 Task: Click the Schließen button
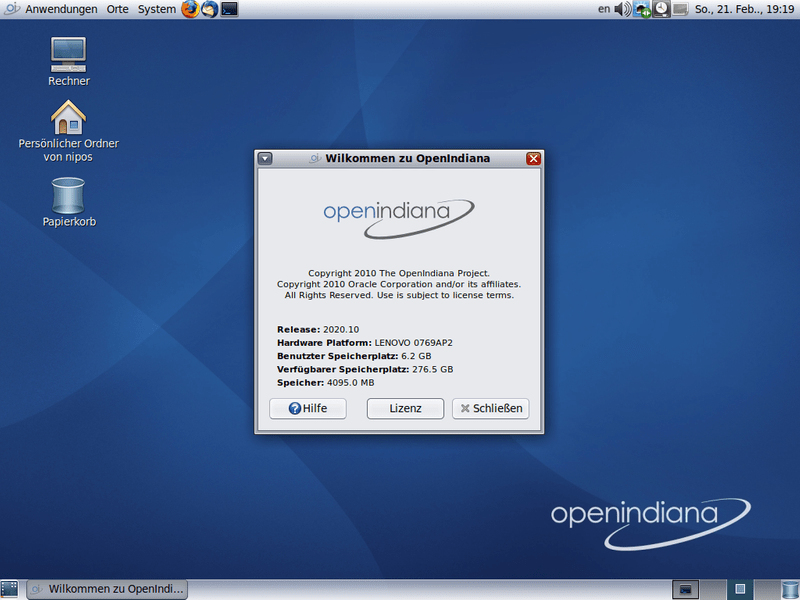[490, 408]
